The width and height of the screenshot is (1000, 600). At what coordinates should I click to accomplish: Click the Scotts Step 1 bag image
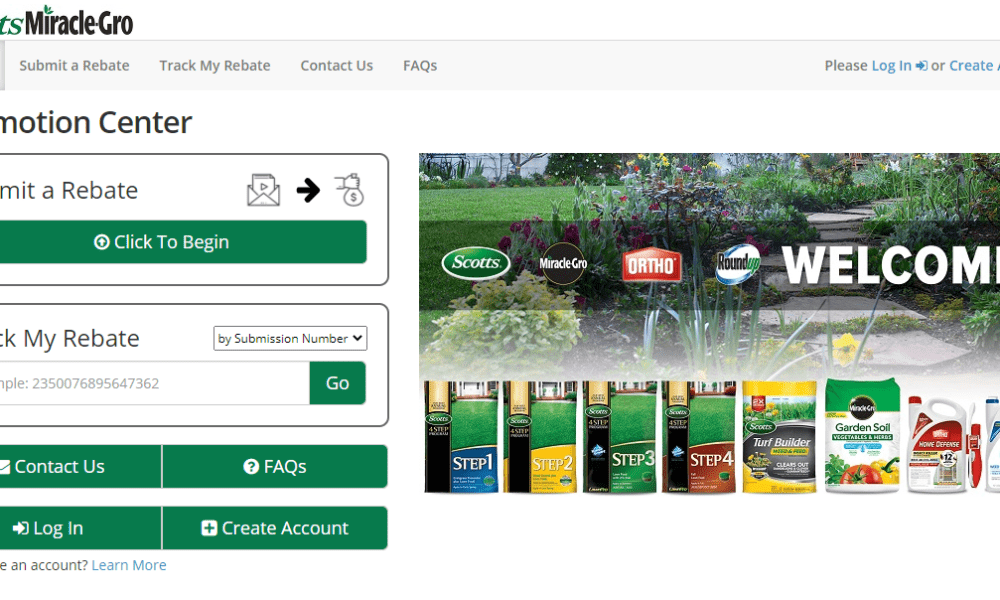pos(461,437)
